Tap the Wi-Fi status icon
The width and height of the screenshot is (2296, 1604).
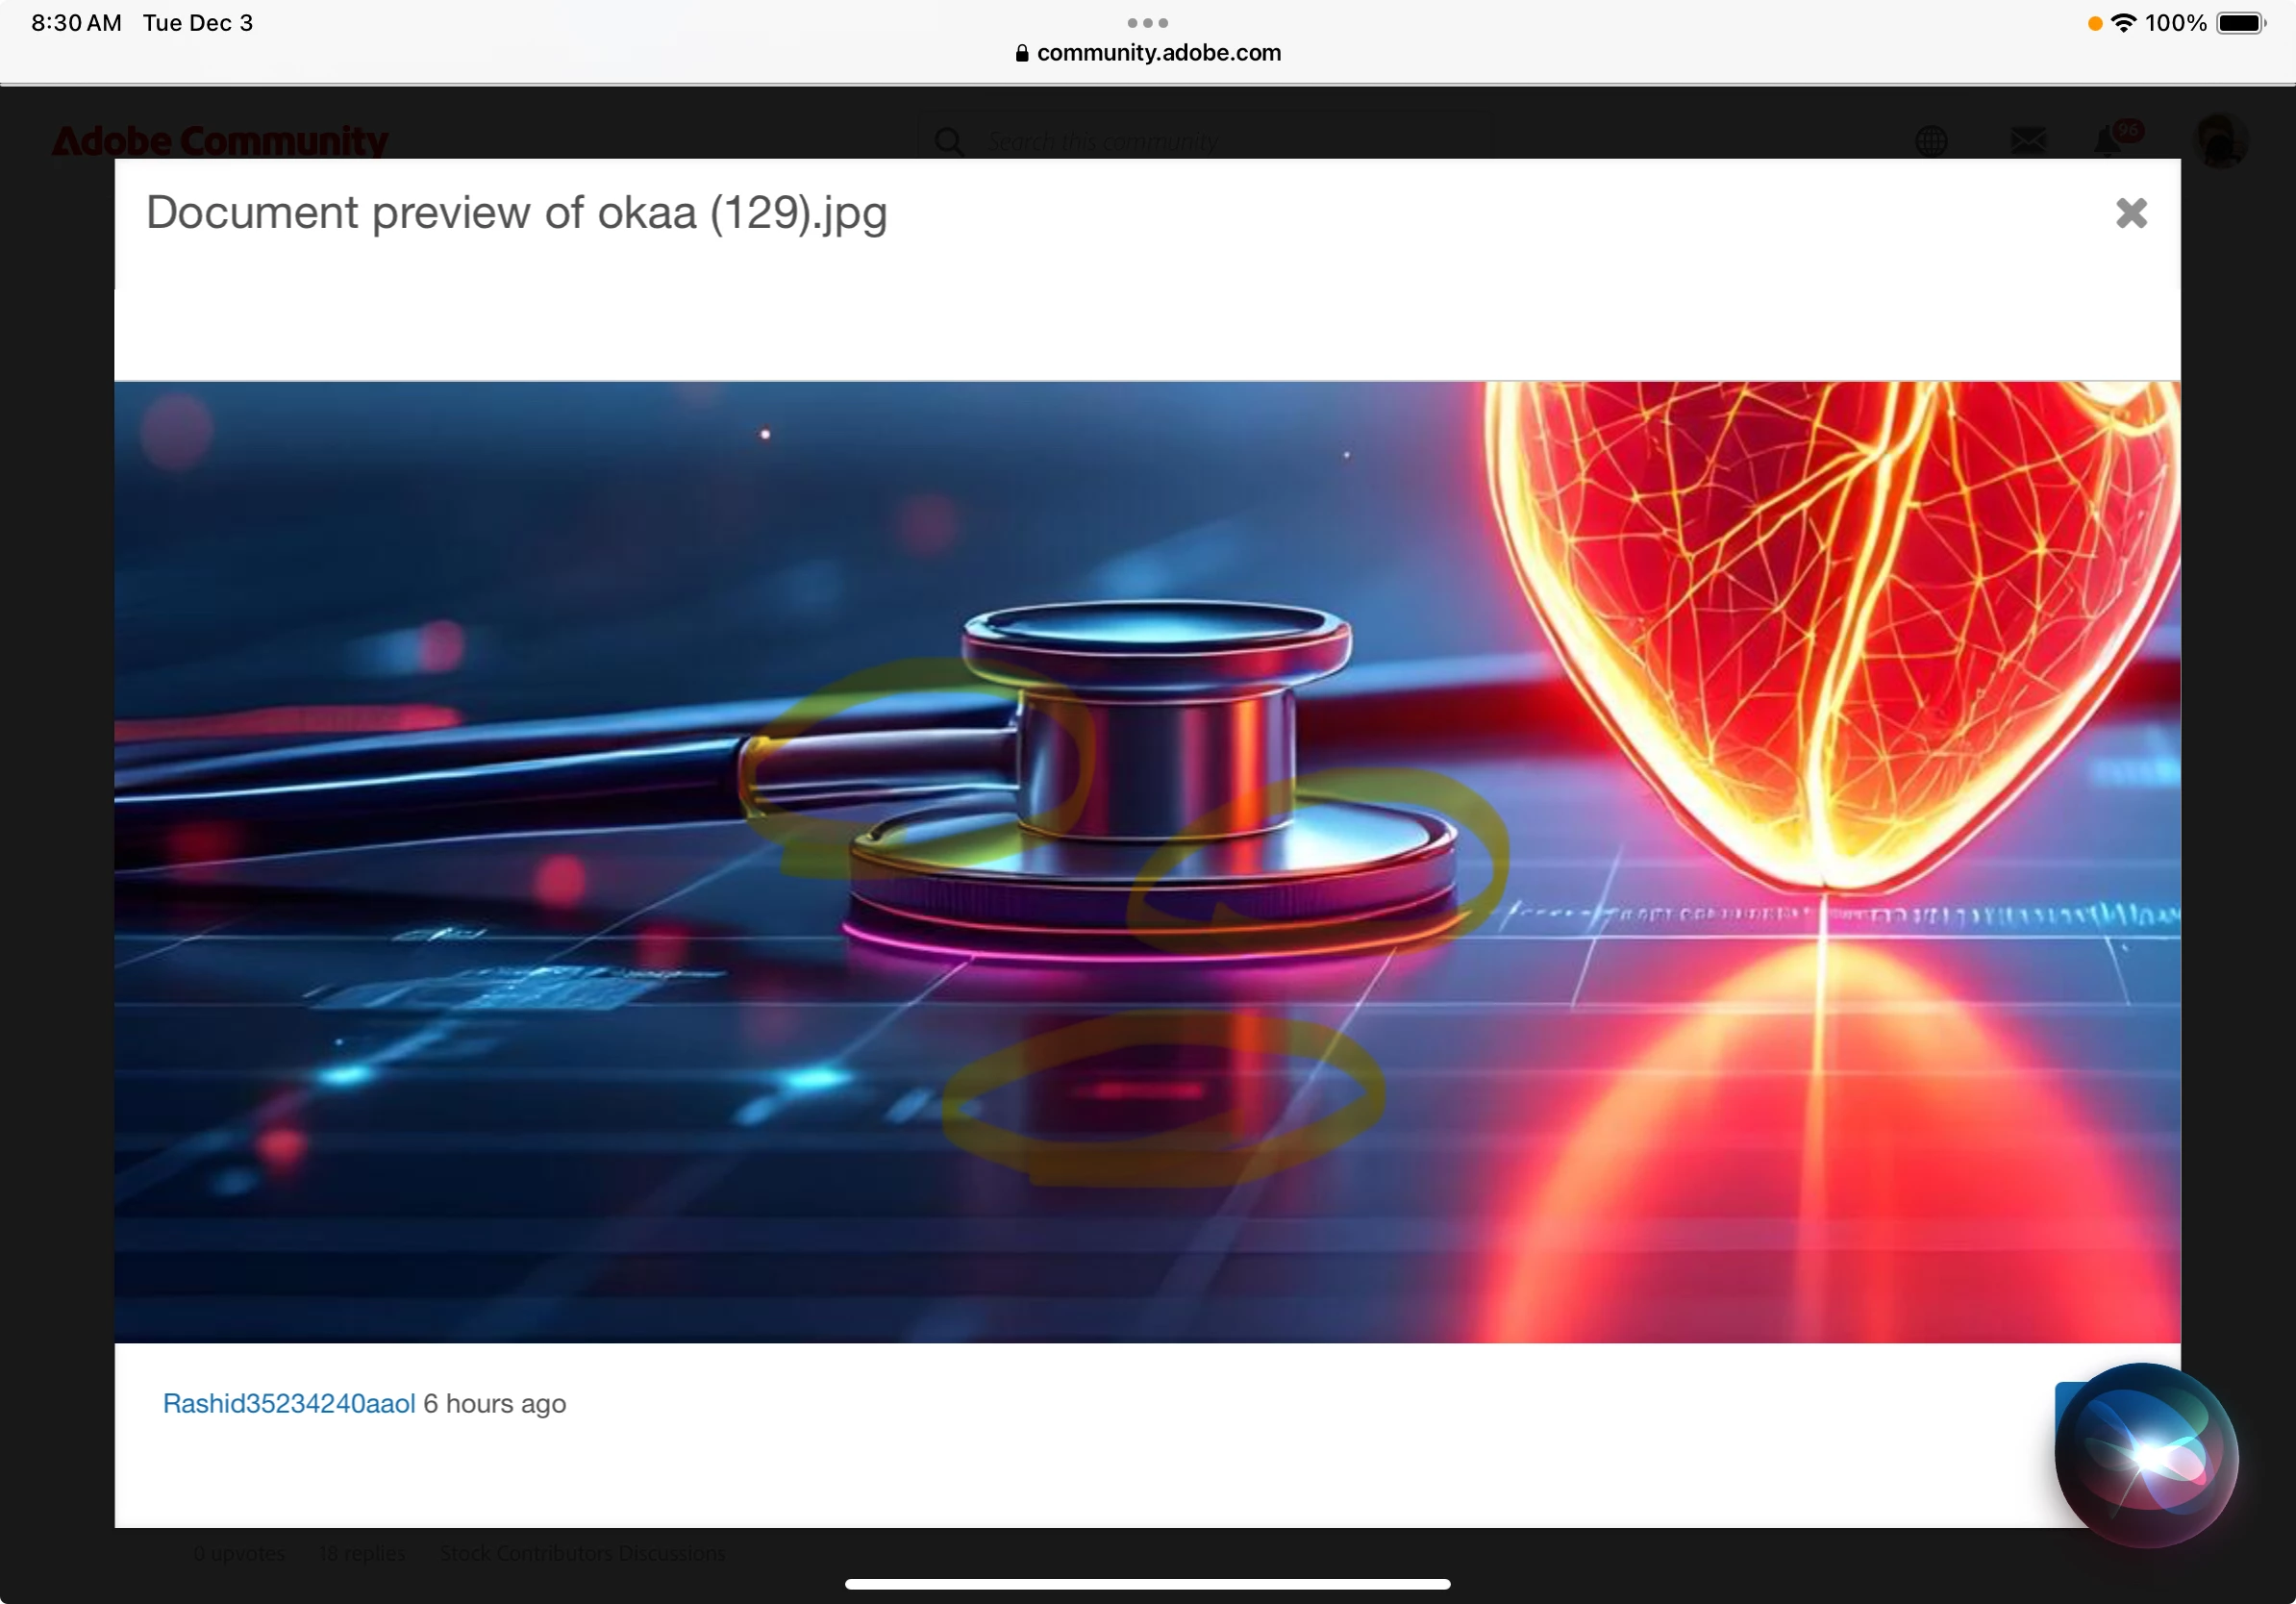[x=2122, y=23]
